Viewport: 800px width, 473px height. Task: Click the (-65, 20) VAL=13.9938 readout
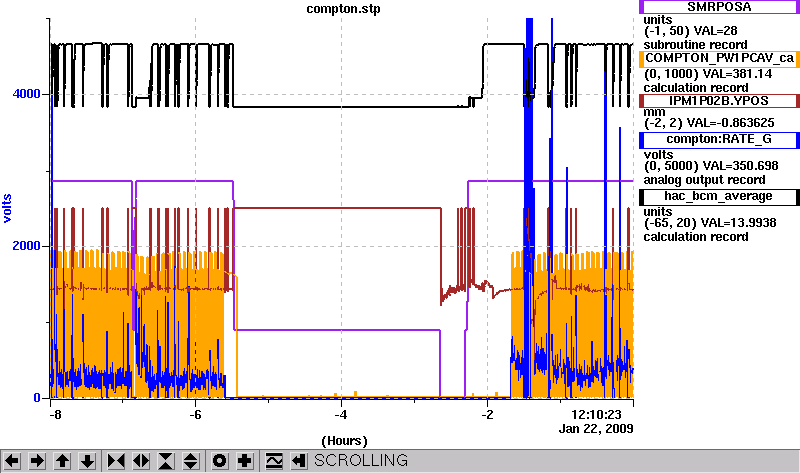710,223
